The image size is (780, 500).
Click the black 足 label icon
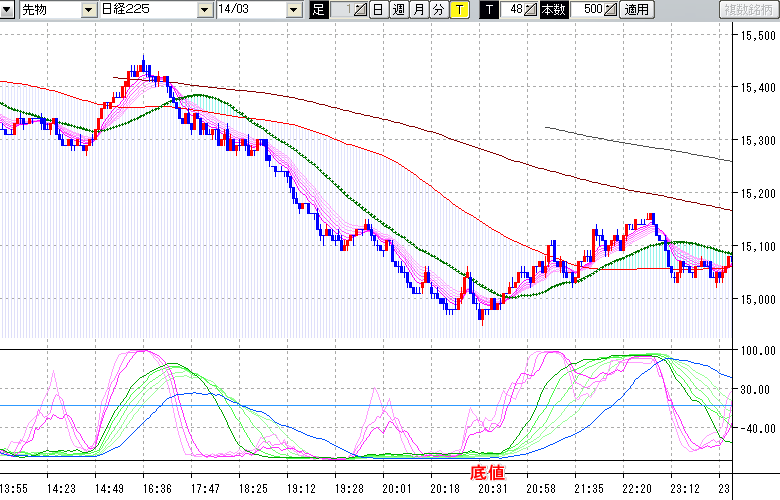318,10
